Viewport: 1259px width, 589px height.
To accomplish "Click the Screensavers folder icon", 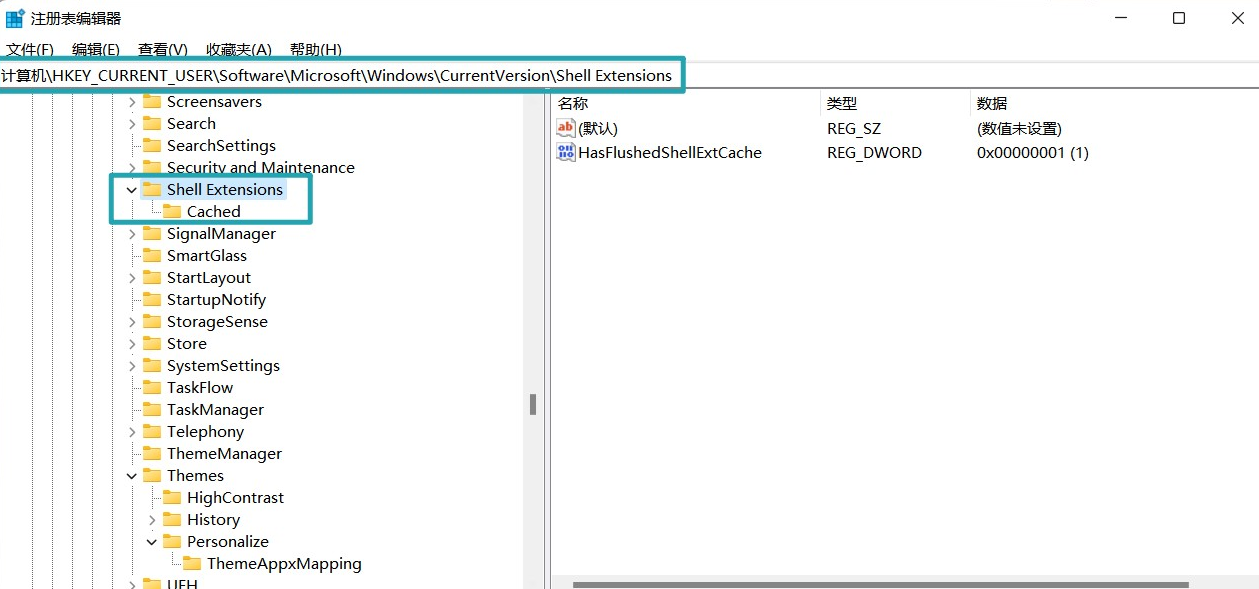I will point(152,101).
